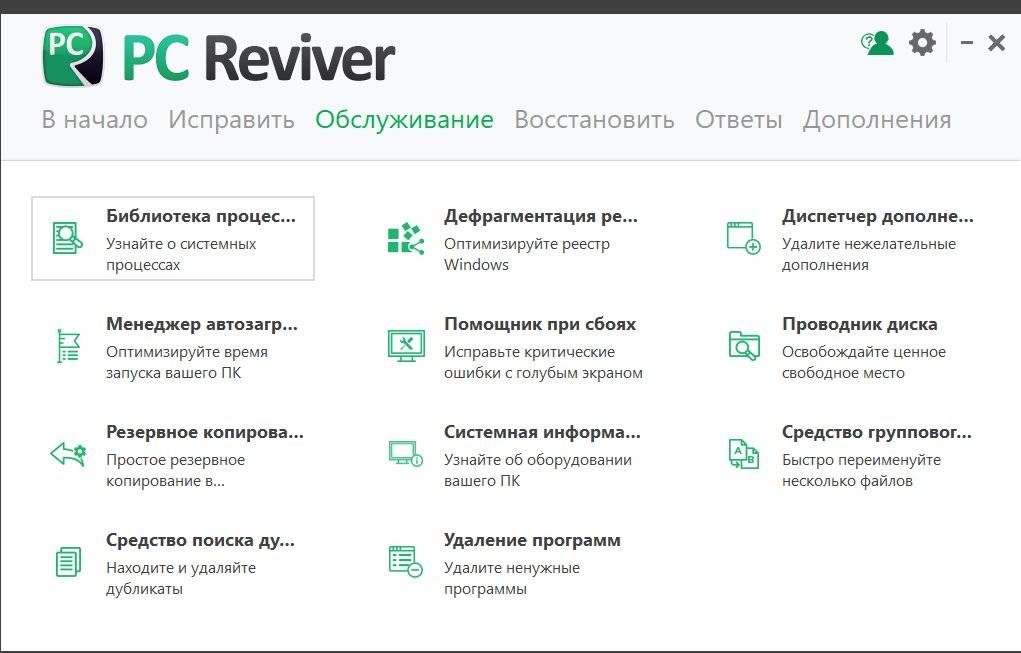Screen dimensions: 1021x653
Task: Click the Менеджер автозагрузки flag list icon
Action: tap(68, 346)
